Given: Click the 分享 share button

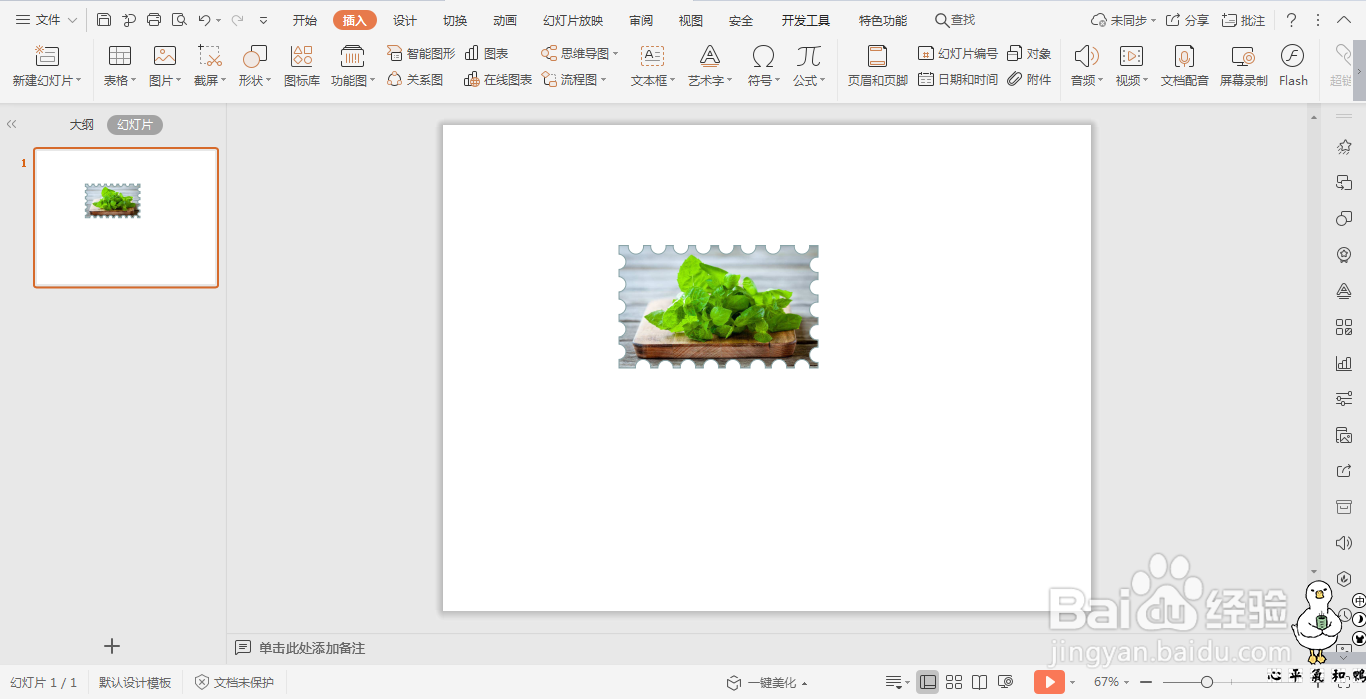Looking at the screenshot, I should 1187,20.
